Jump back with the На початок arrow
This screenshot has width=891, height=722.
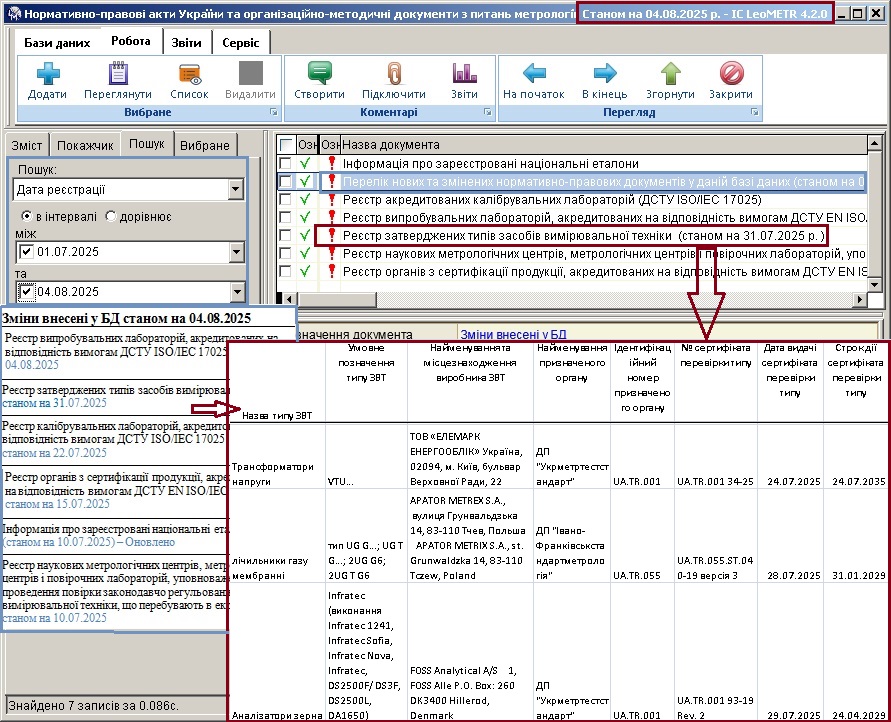coord(534,73)
